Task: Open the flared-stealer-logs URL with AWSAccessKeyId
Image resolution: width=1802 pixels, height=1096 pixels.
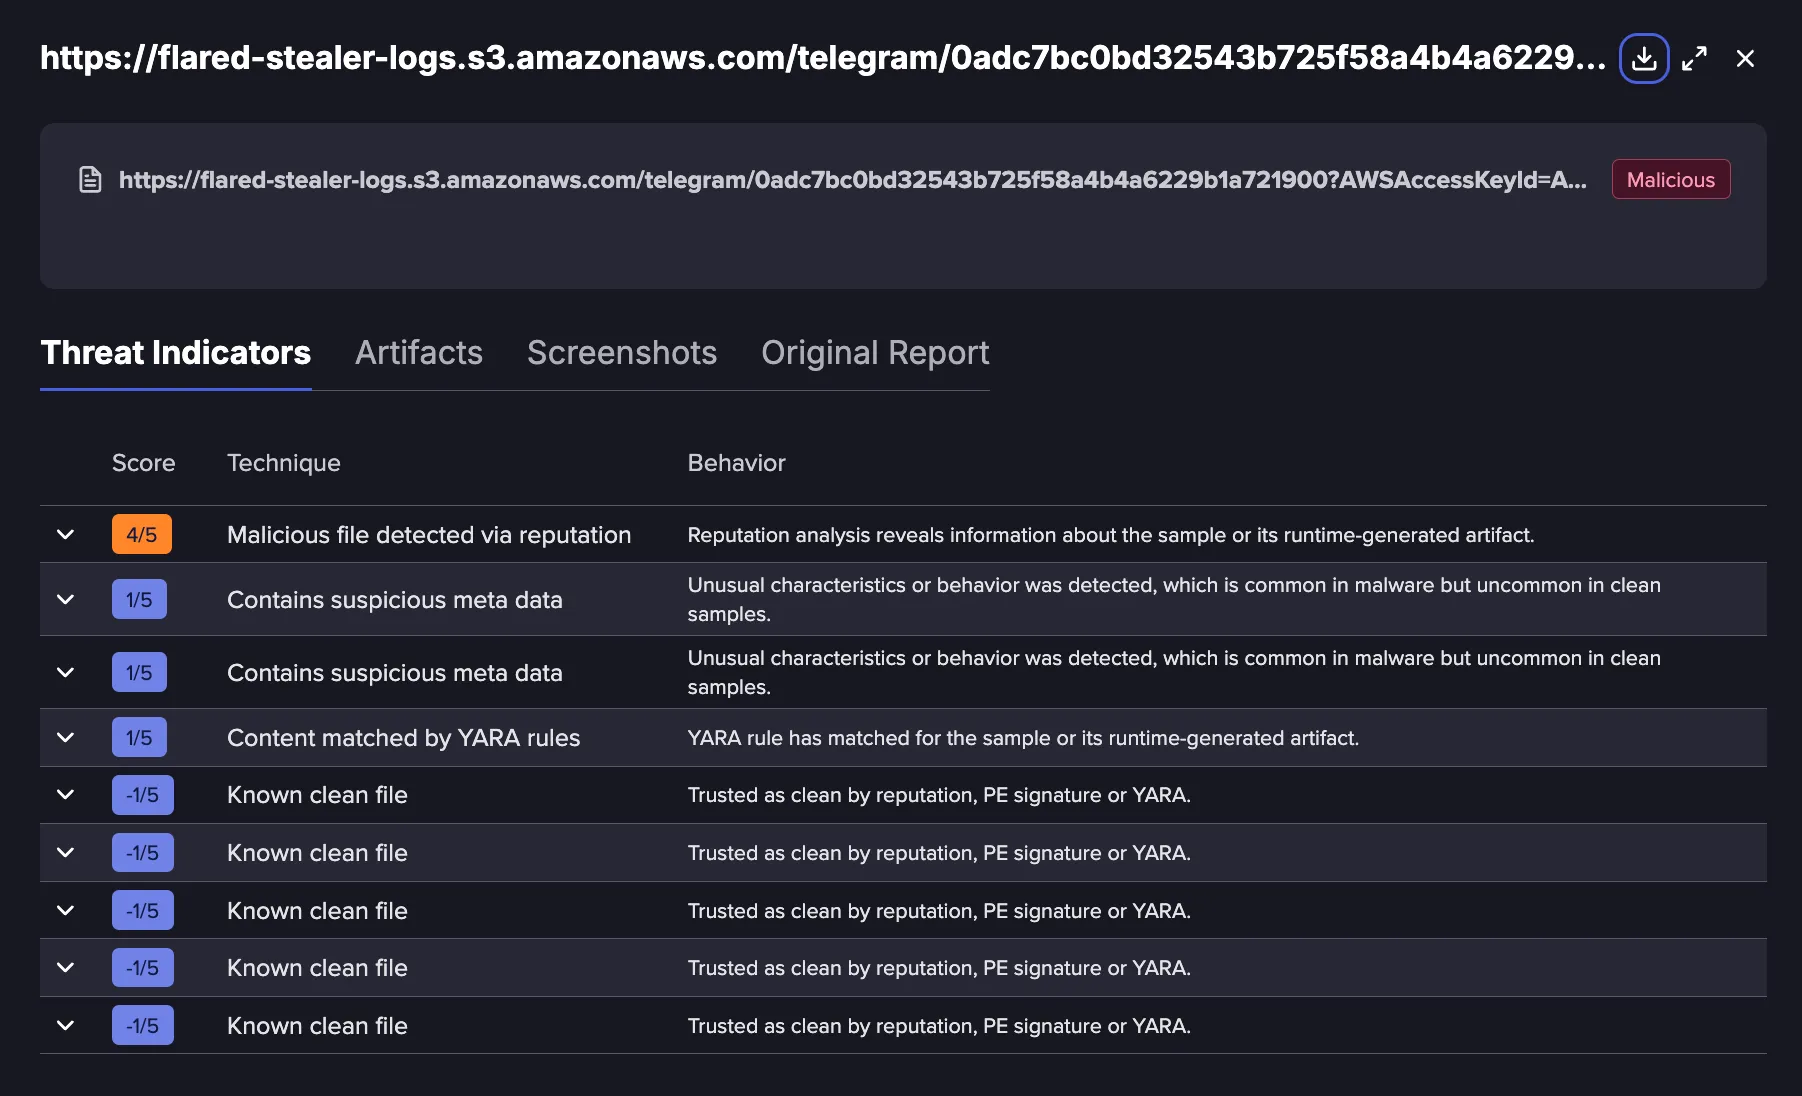Action: tap(852, 180)
